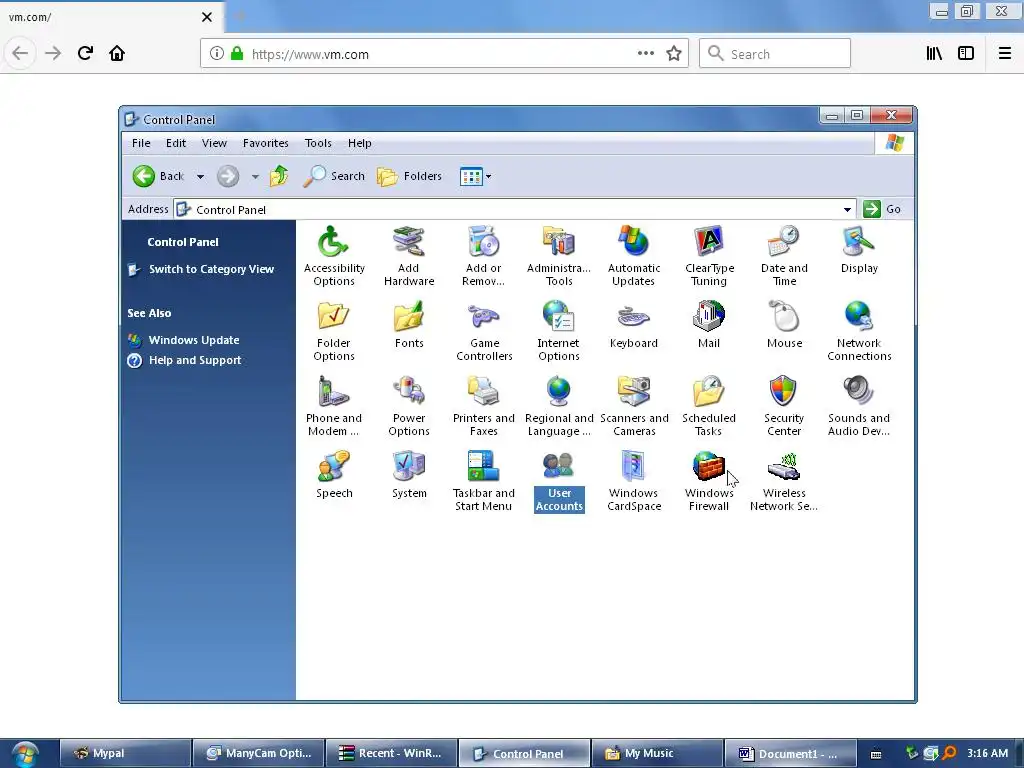Select Automatic Updates icon
Screen dimensions: 1024x768
click(x=633, y=256)
